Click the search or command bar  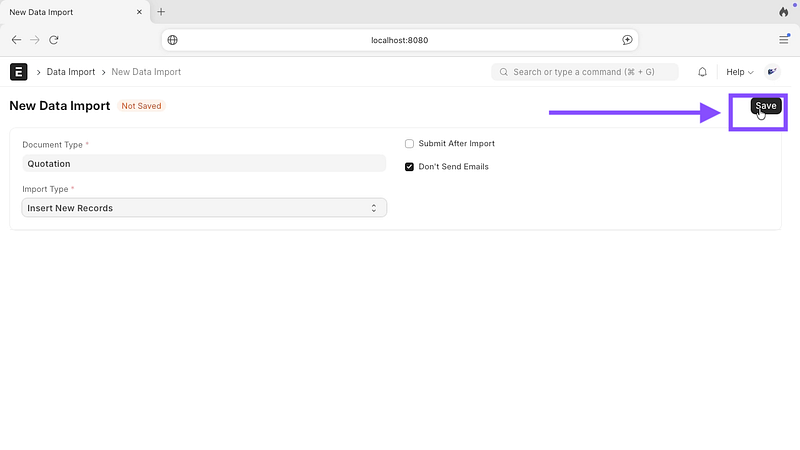(x=585, y=72)
